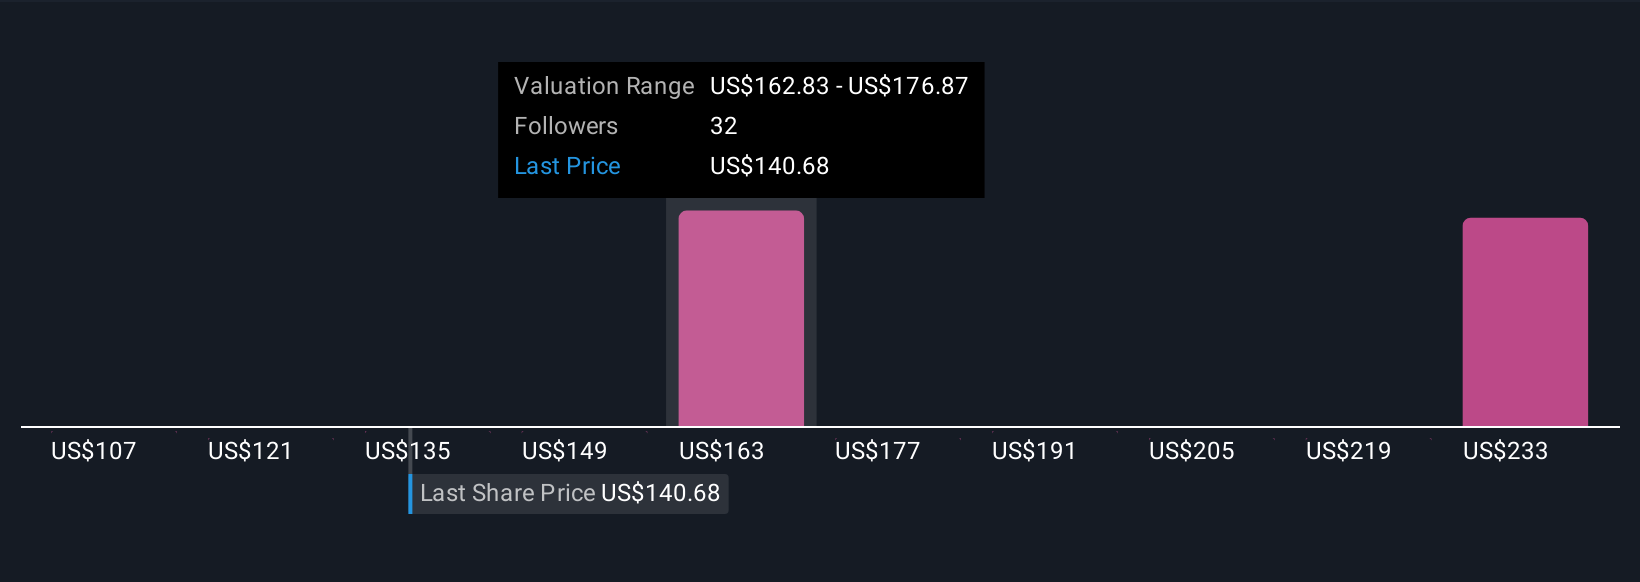This screenshot has height=582, width=1640.
Task: Click the tooltip's US$140.68 last price value
Action: click(x=769, y=166)
